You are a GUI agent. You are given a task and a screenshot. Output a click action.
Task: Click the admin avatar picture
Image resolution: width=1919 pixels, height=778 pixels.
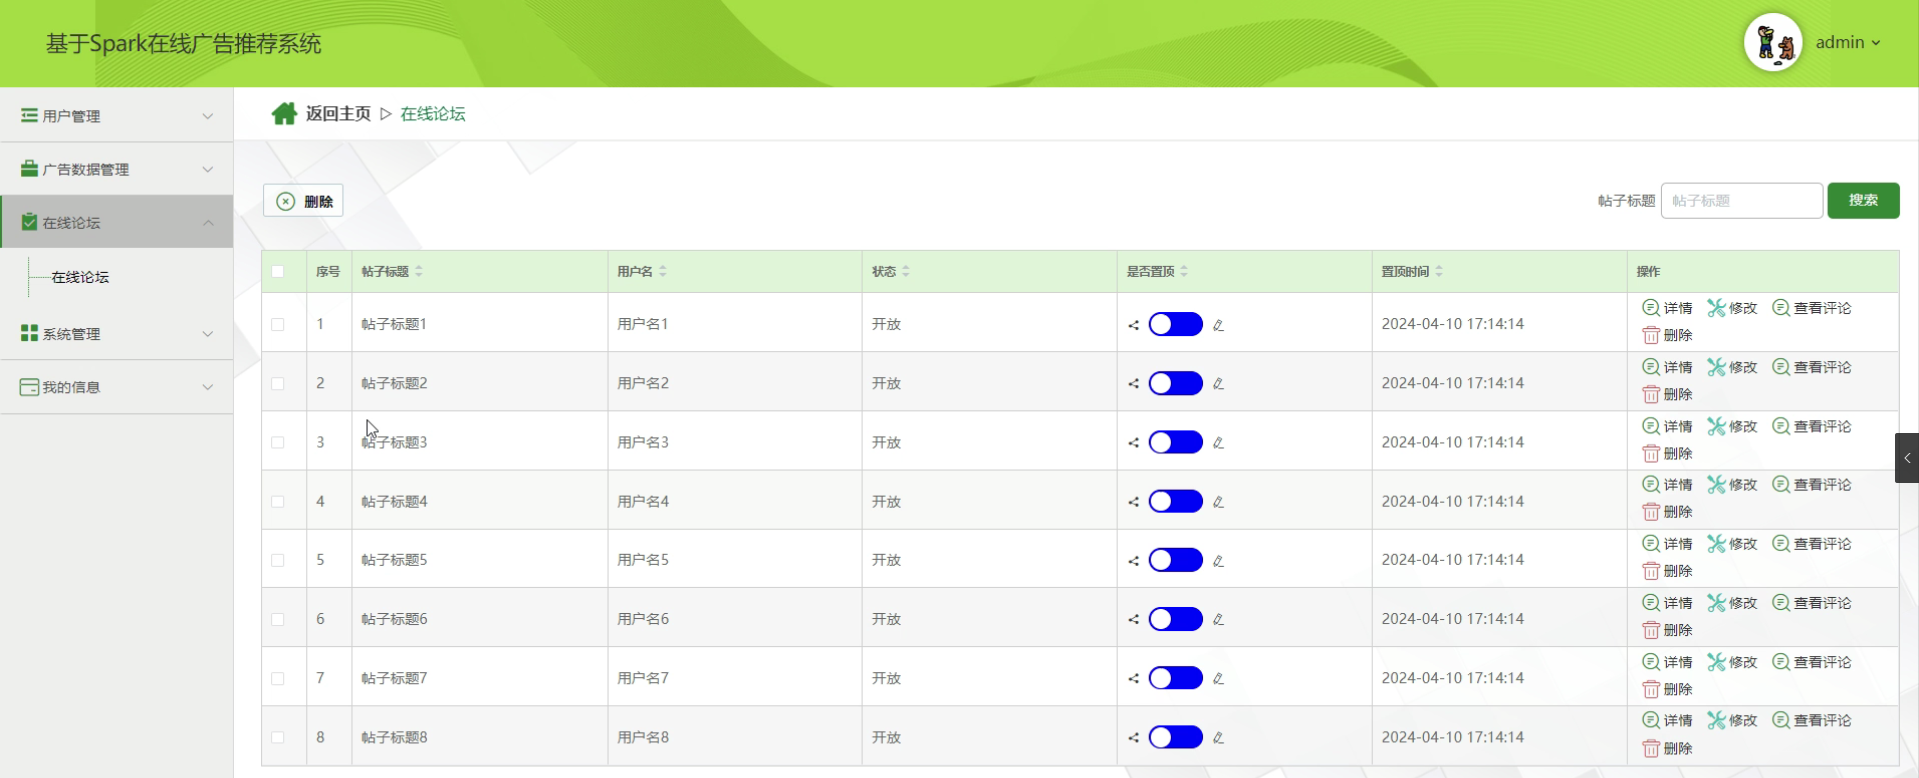click(x=1773, y=42)
